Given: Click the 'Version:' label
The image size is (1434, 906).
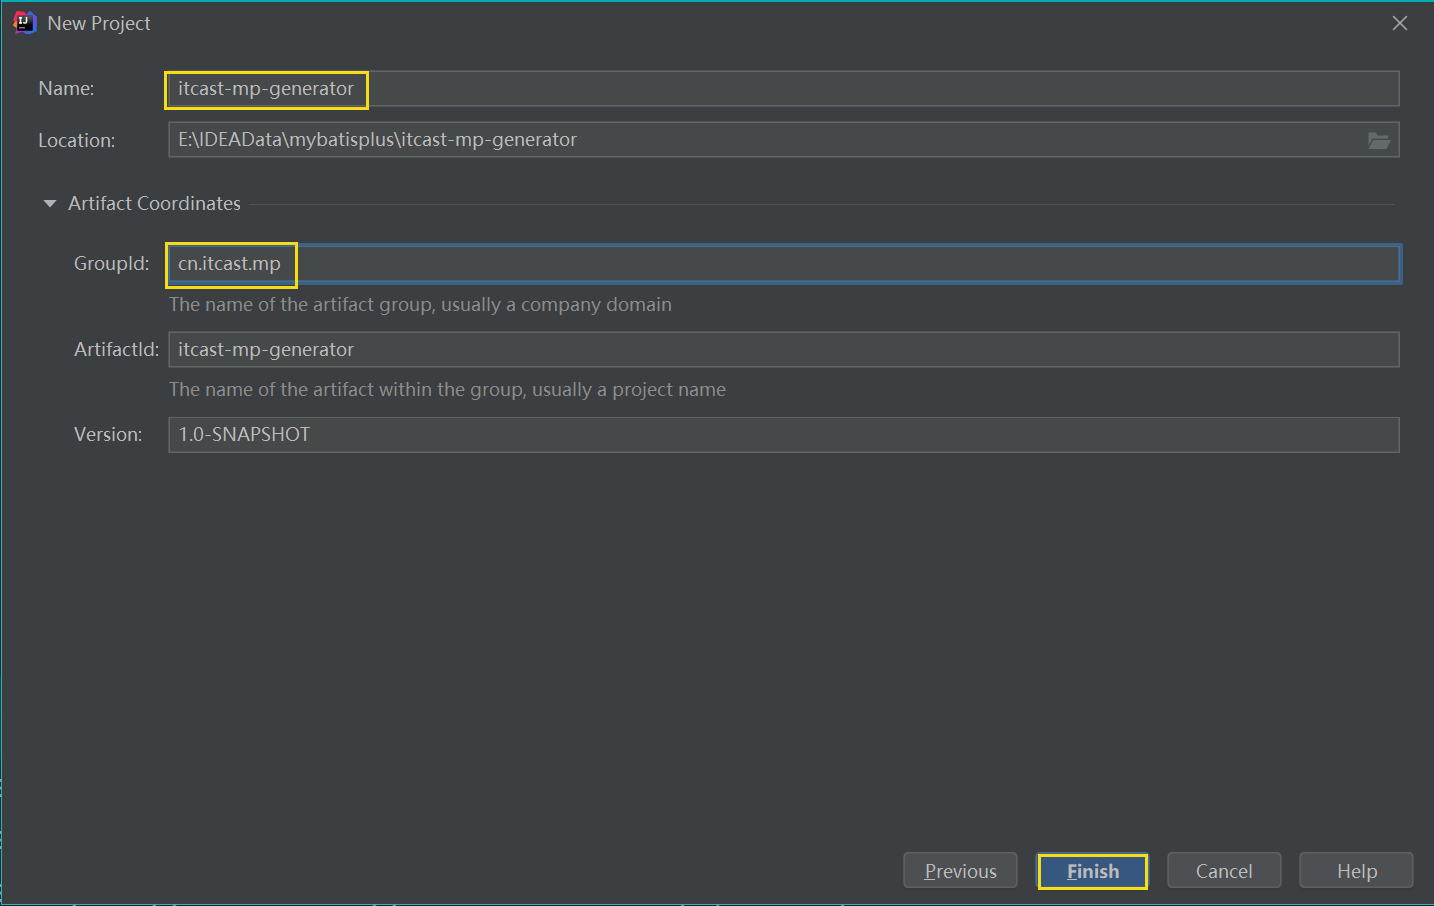Looking at the screenshot, I should pos(108,434).
